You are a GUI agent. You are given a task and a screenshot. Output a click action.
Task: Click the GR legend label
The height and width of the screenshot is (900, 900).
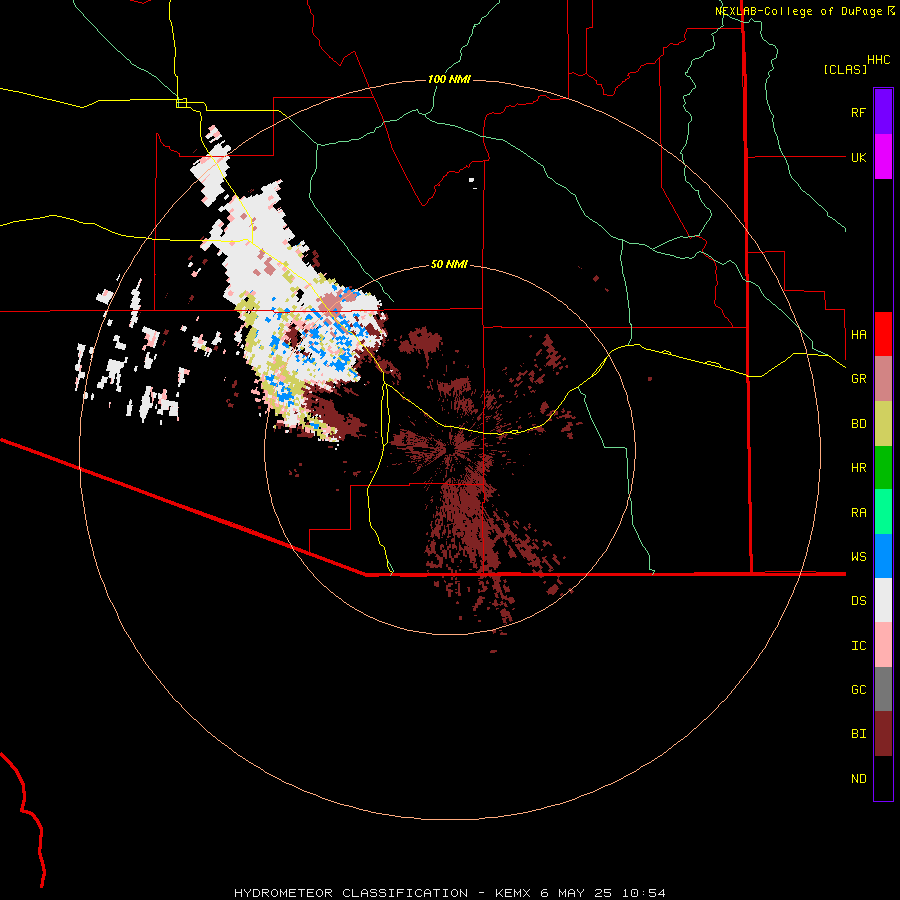click(x=858, y=379)
